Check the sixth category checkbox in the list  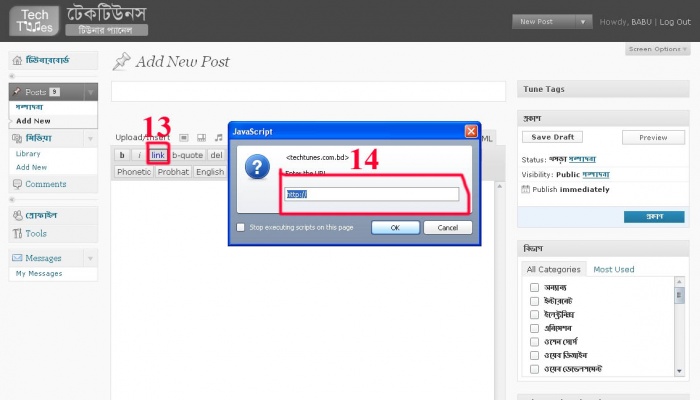pos(534,355)
